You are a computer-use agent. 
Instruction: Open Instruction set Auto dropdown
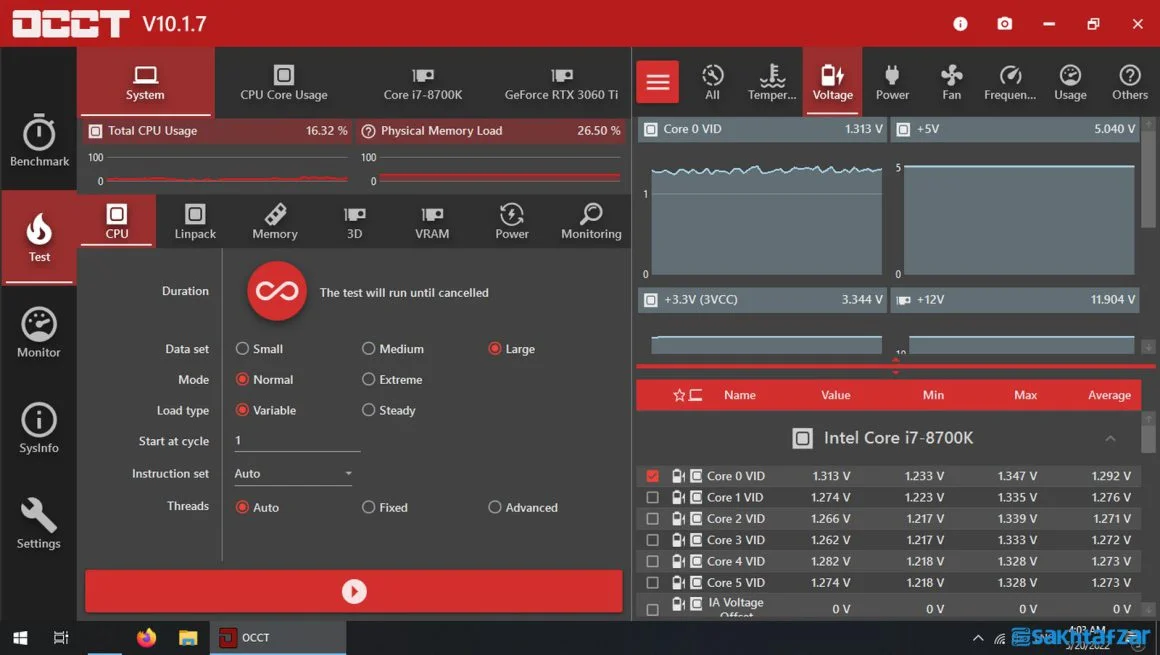[293, 474]
